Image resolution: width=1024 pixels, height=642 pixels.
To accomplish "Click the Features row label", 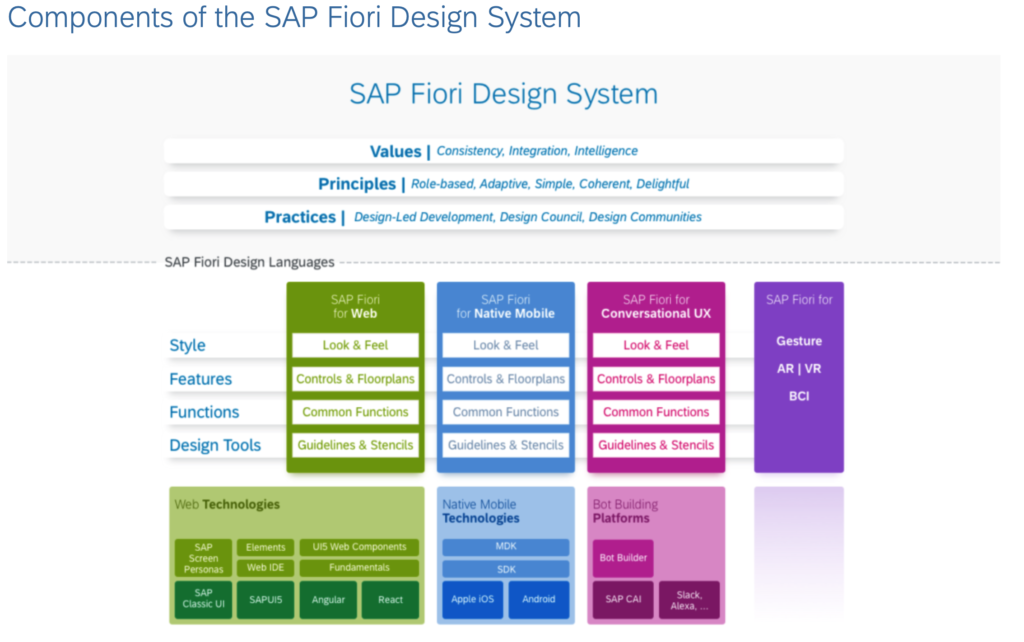I will click(200, 379).
